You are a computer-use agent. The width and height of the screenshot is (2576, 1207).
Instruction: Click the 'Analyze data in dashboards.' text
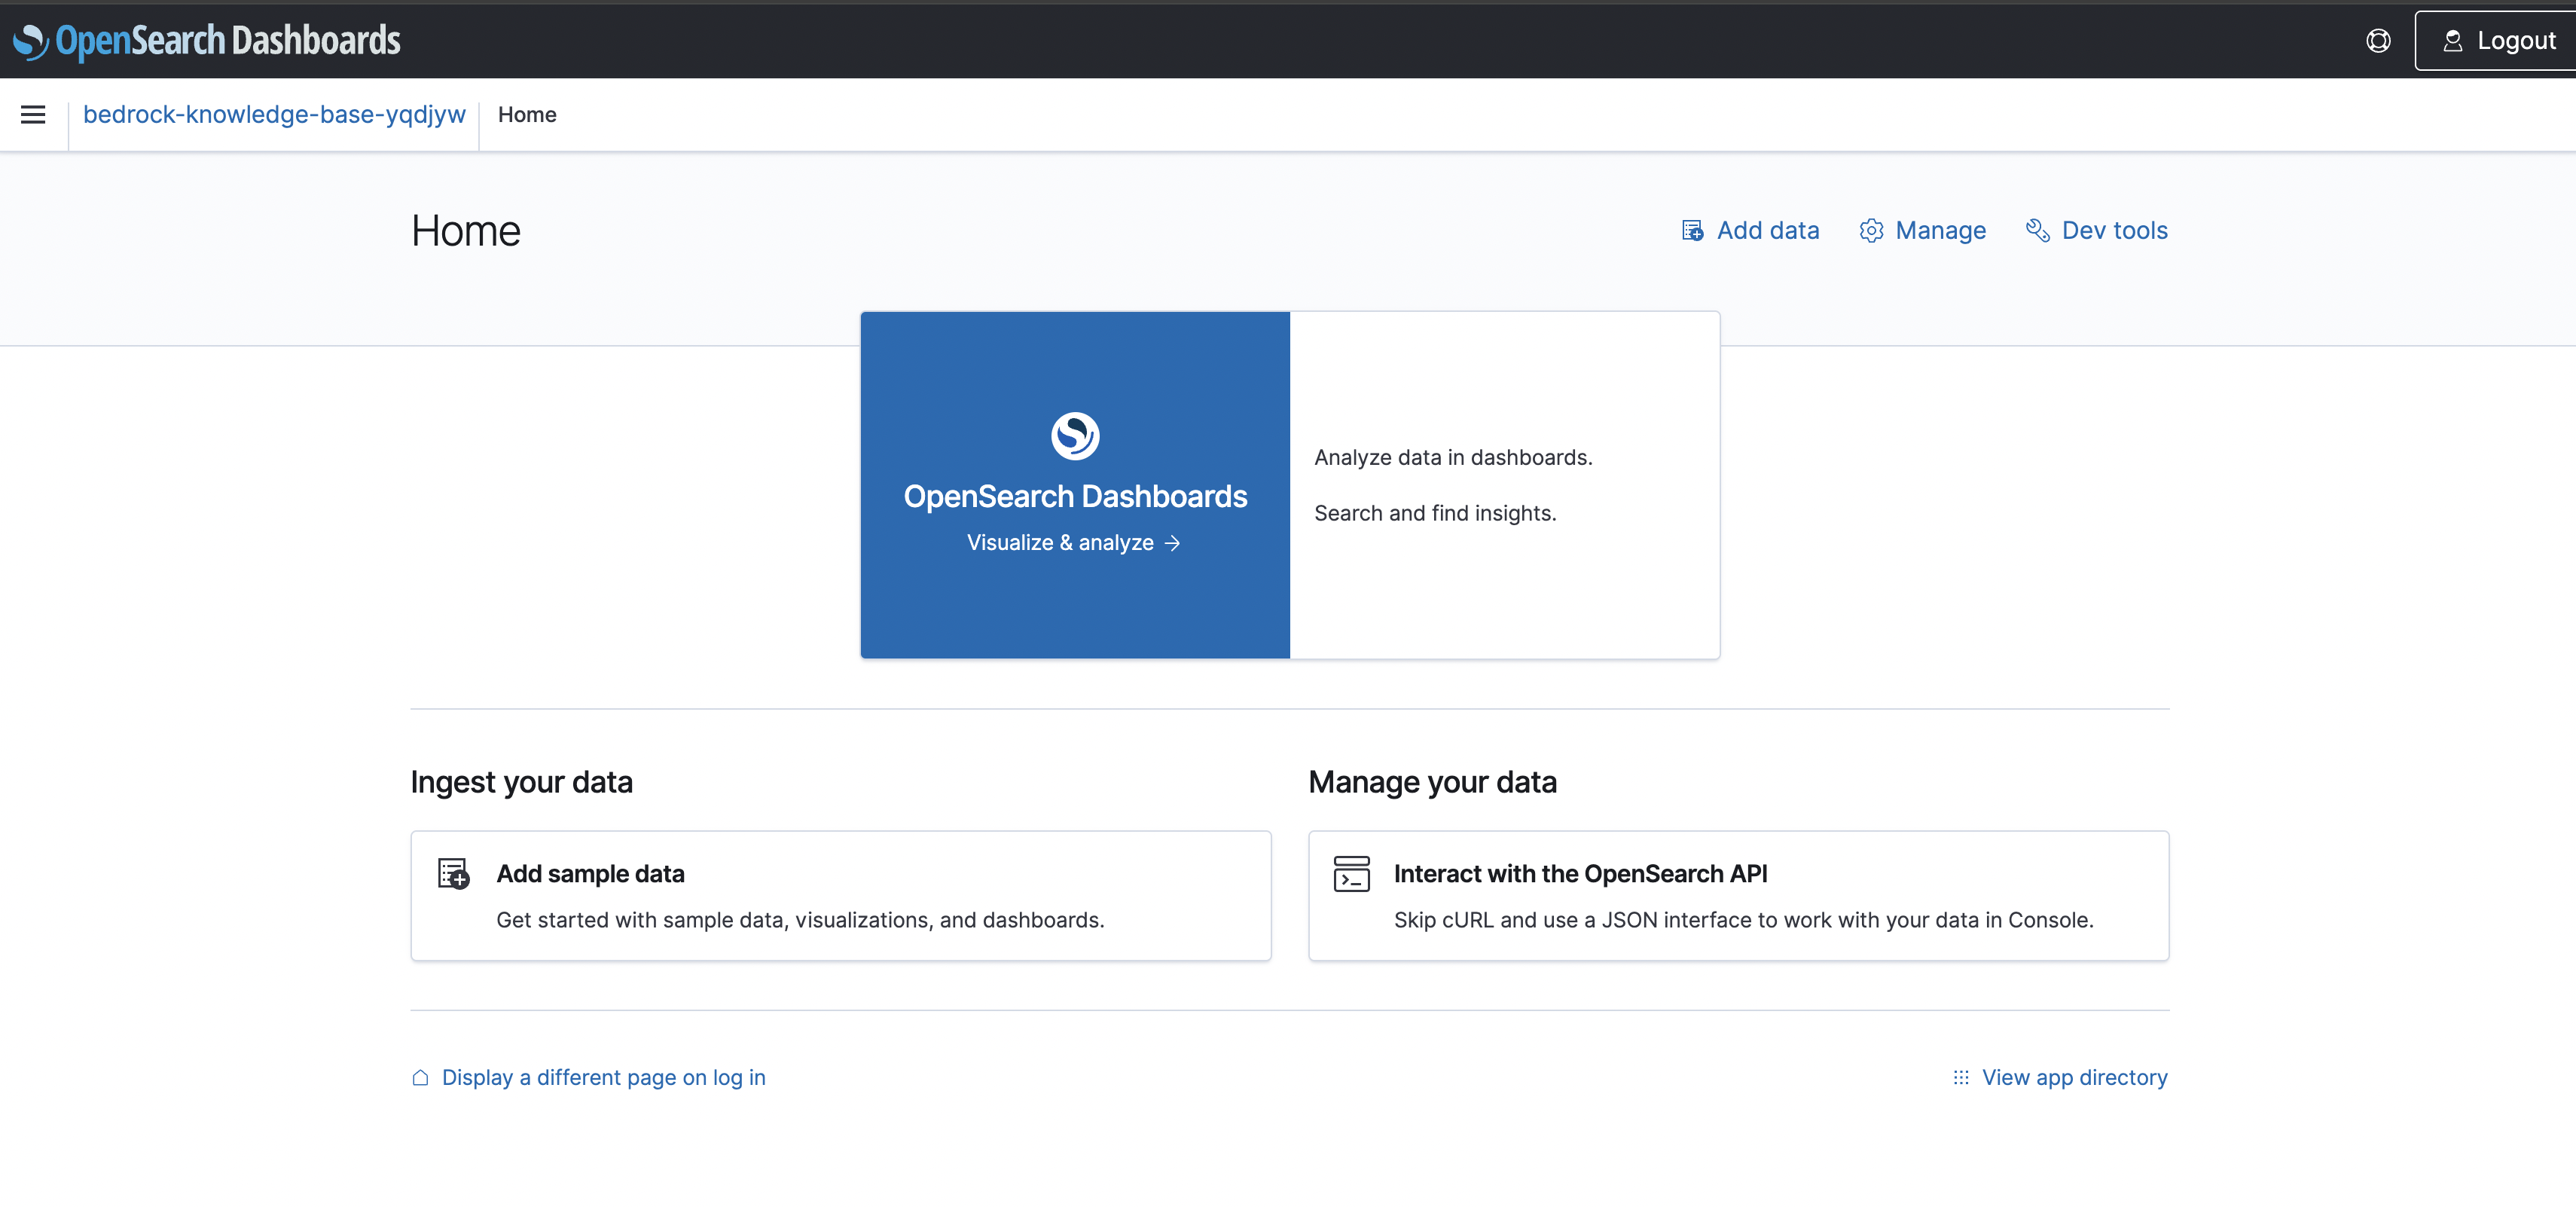[x=1453, y=457]
